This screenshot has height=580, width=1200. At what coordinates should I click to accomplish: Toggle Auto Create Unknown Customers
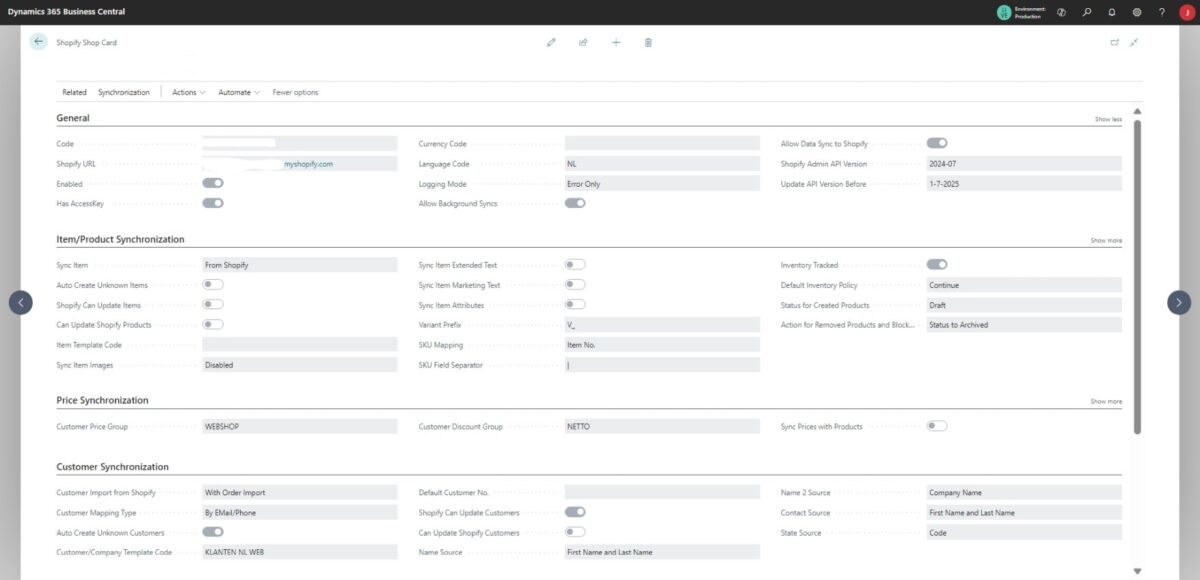coord(213,532)
